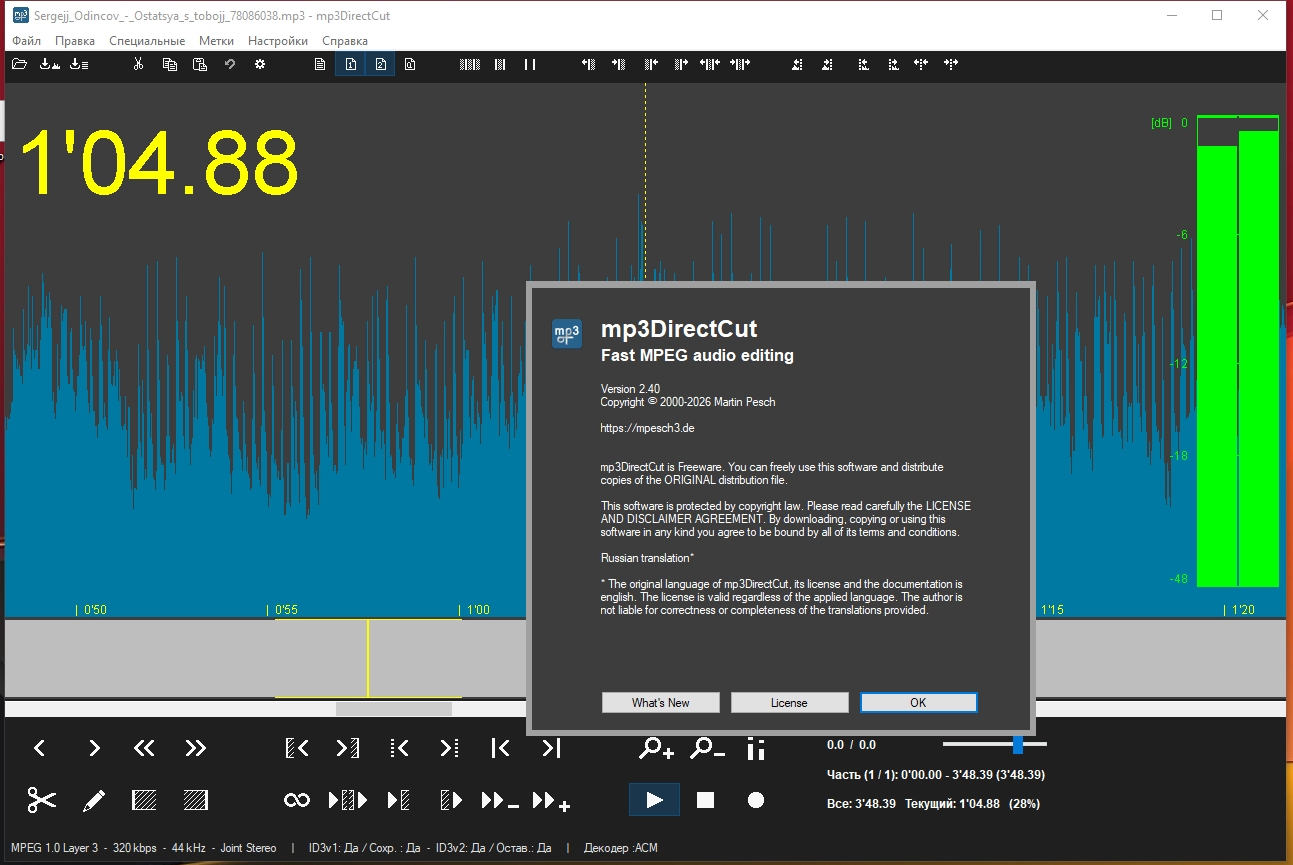Screen dimensions: 1293x865
Task: Open settings with the gear icon
Action: point(260,65)
